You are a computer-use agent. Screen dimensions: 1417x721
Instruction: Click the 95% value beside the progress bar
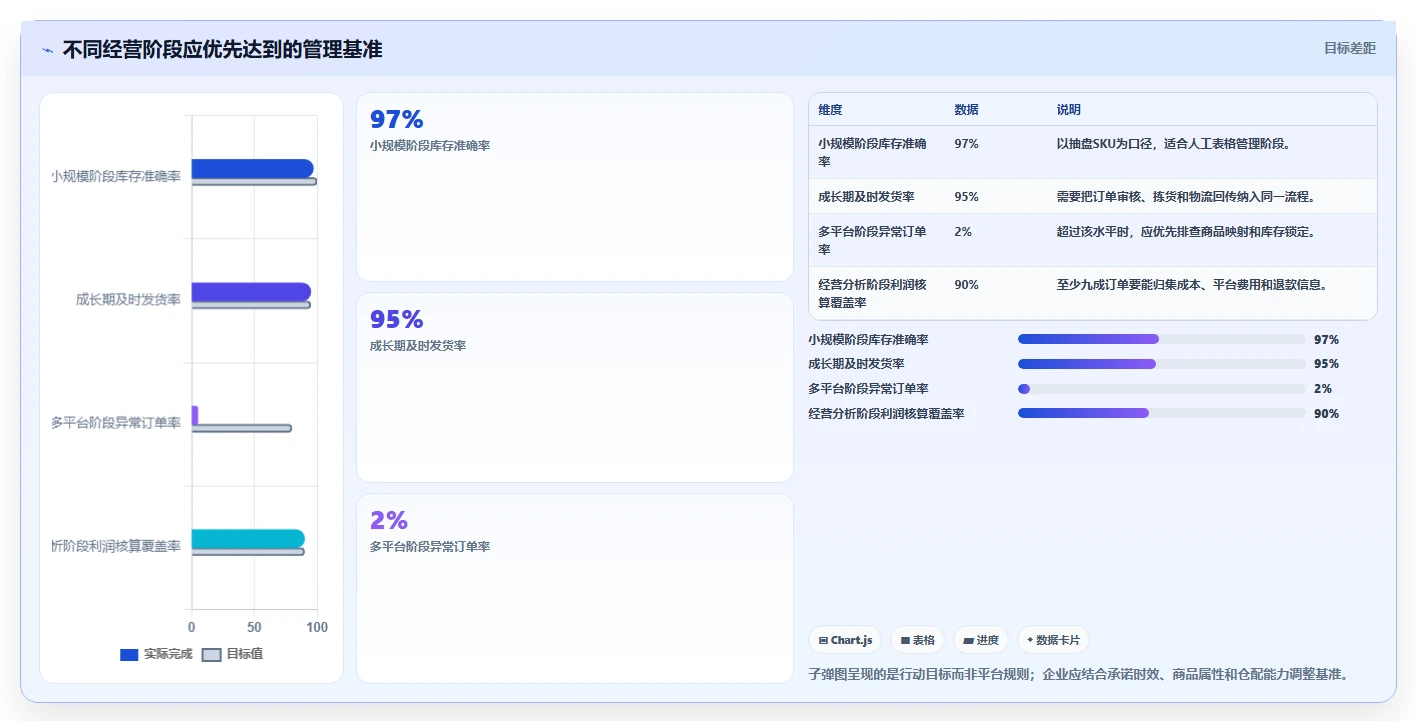coord(1327,364)
